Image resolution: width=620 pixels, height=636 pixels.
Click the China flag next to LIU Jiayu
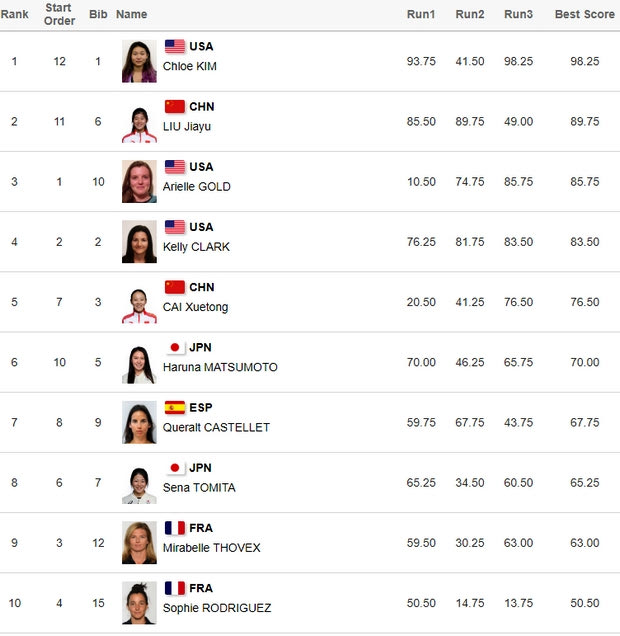[x=175, y=106]
